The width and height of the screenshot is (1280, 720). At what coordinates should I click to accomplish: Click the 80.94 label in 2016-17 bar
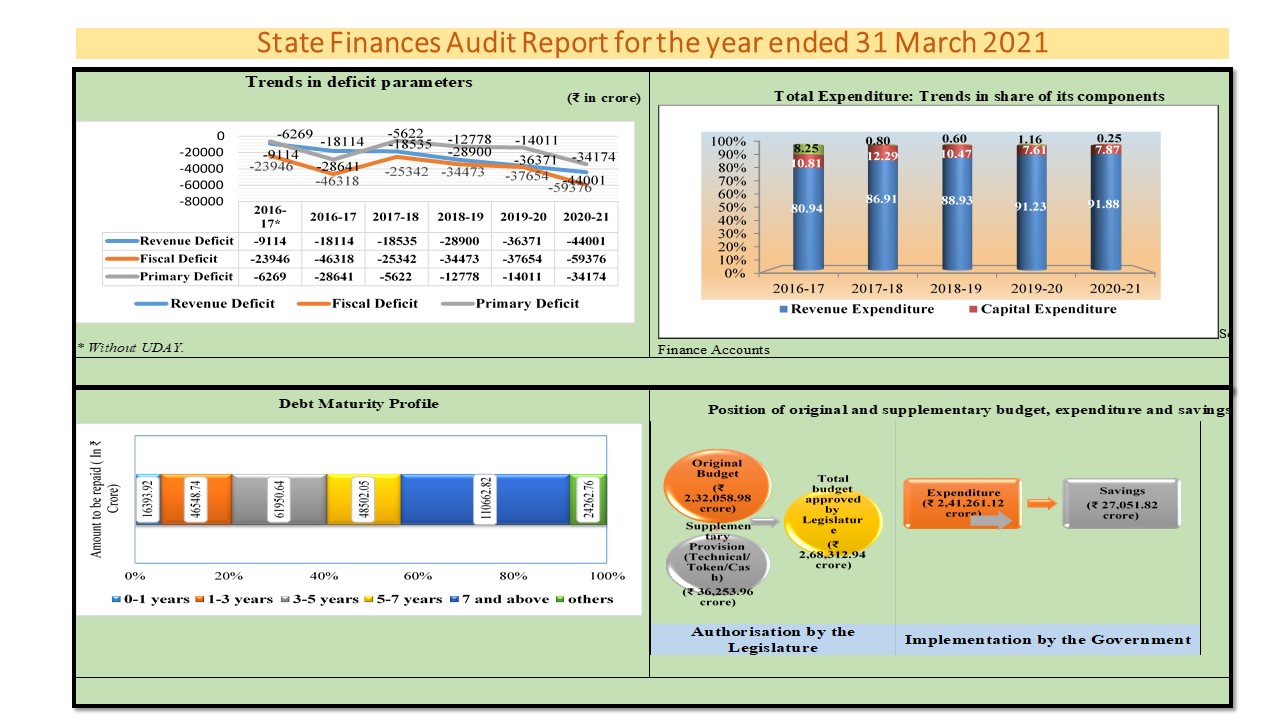(x=807, y=208)
